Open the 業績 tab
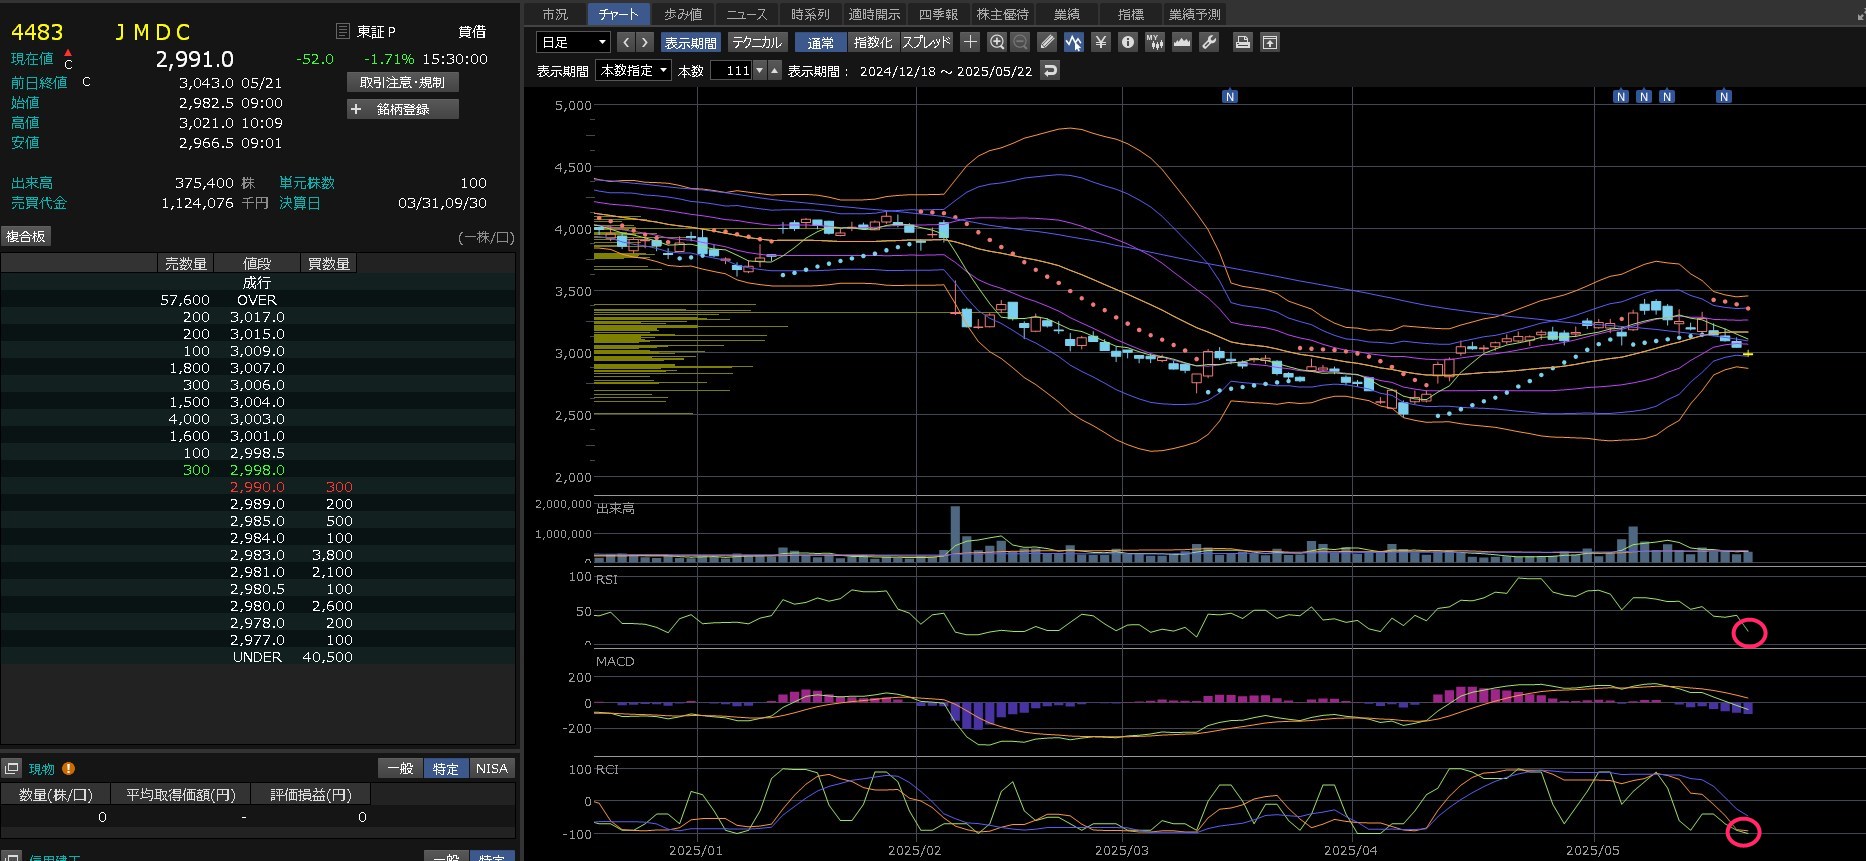 [1067, 14]
